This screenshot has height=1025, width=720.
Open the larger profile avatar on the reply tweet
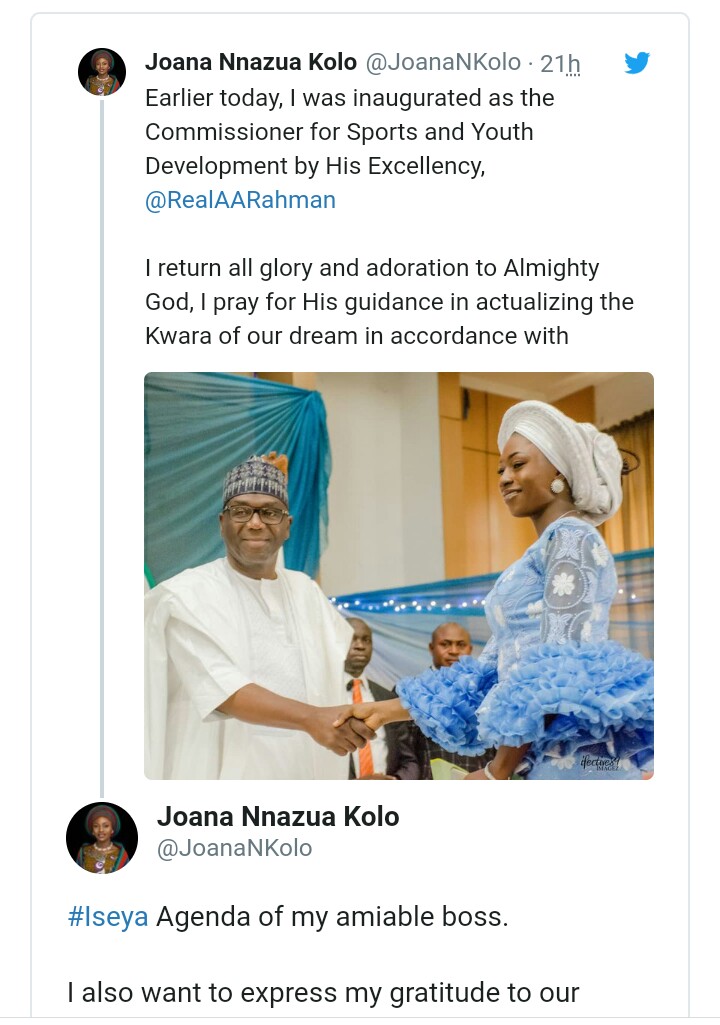(x=102, y=837)
